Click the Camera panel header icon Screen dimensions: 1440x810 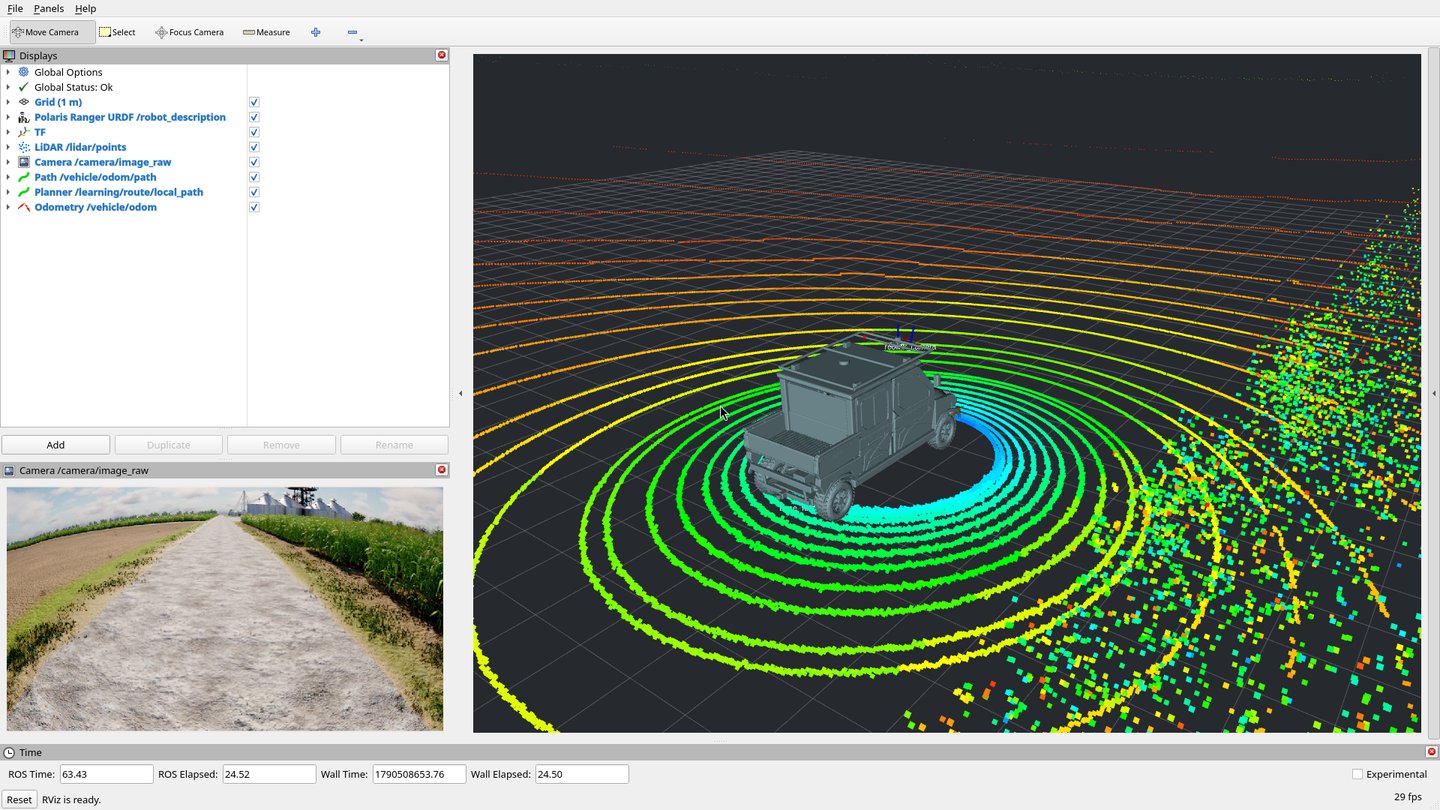[9, 470]
